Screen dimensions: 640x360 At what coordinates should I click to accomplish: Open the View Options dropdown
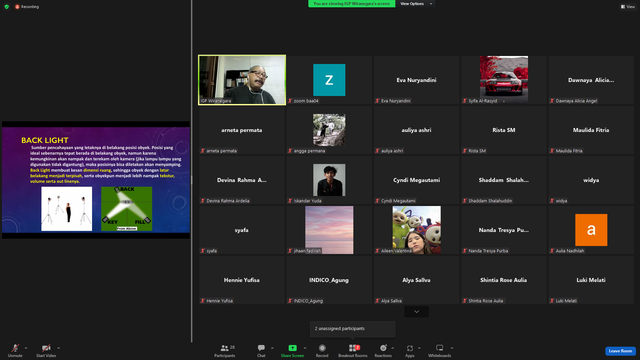pyautogui.click(x=416, y=4)
